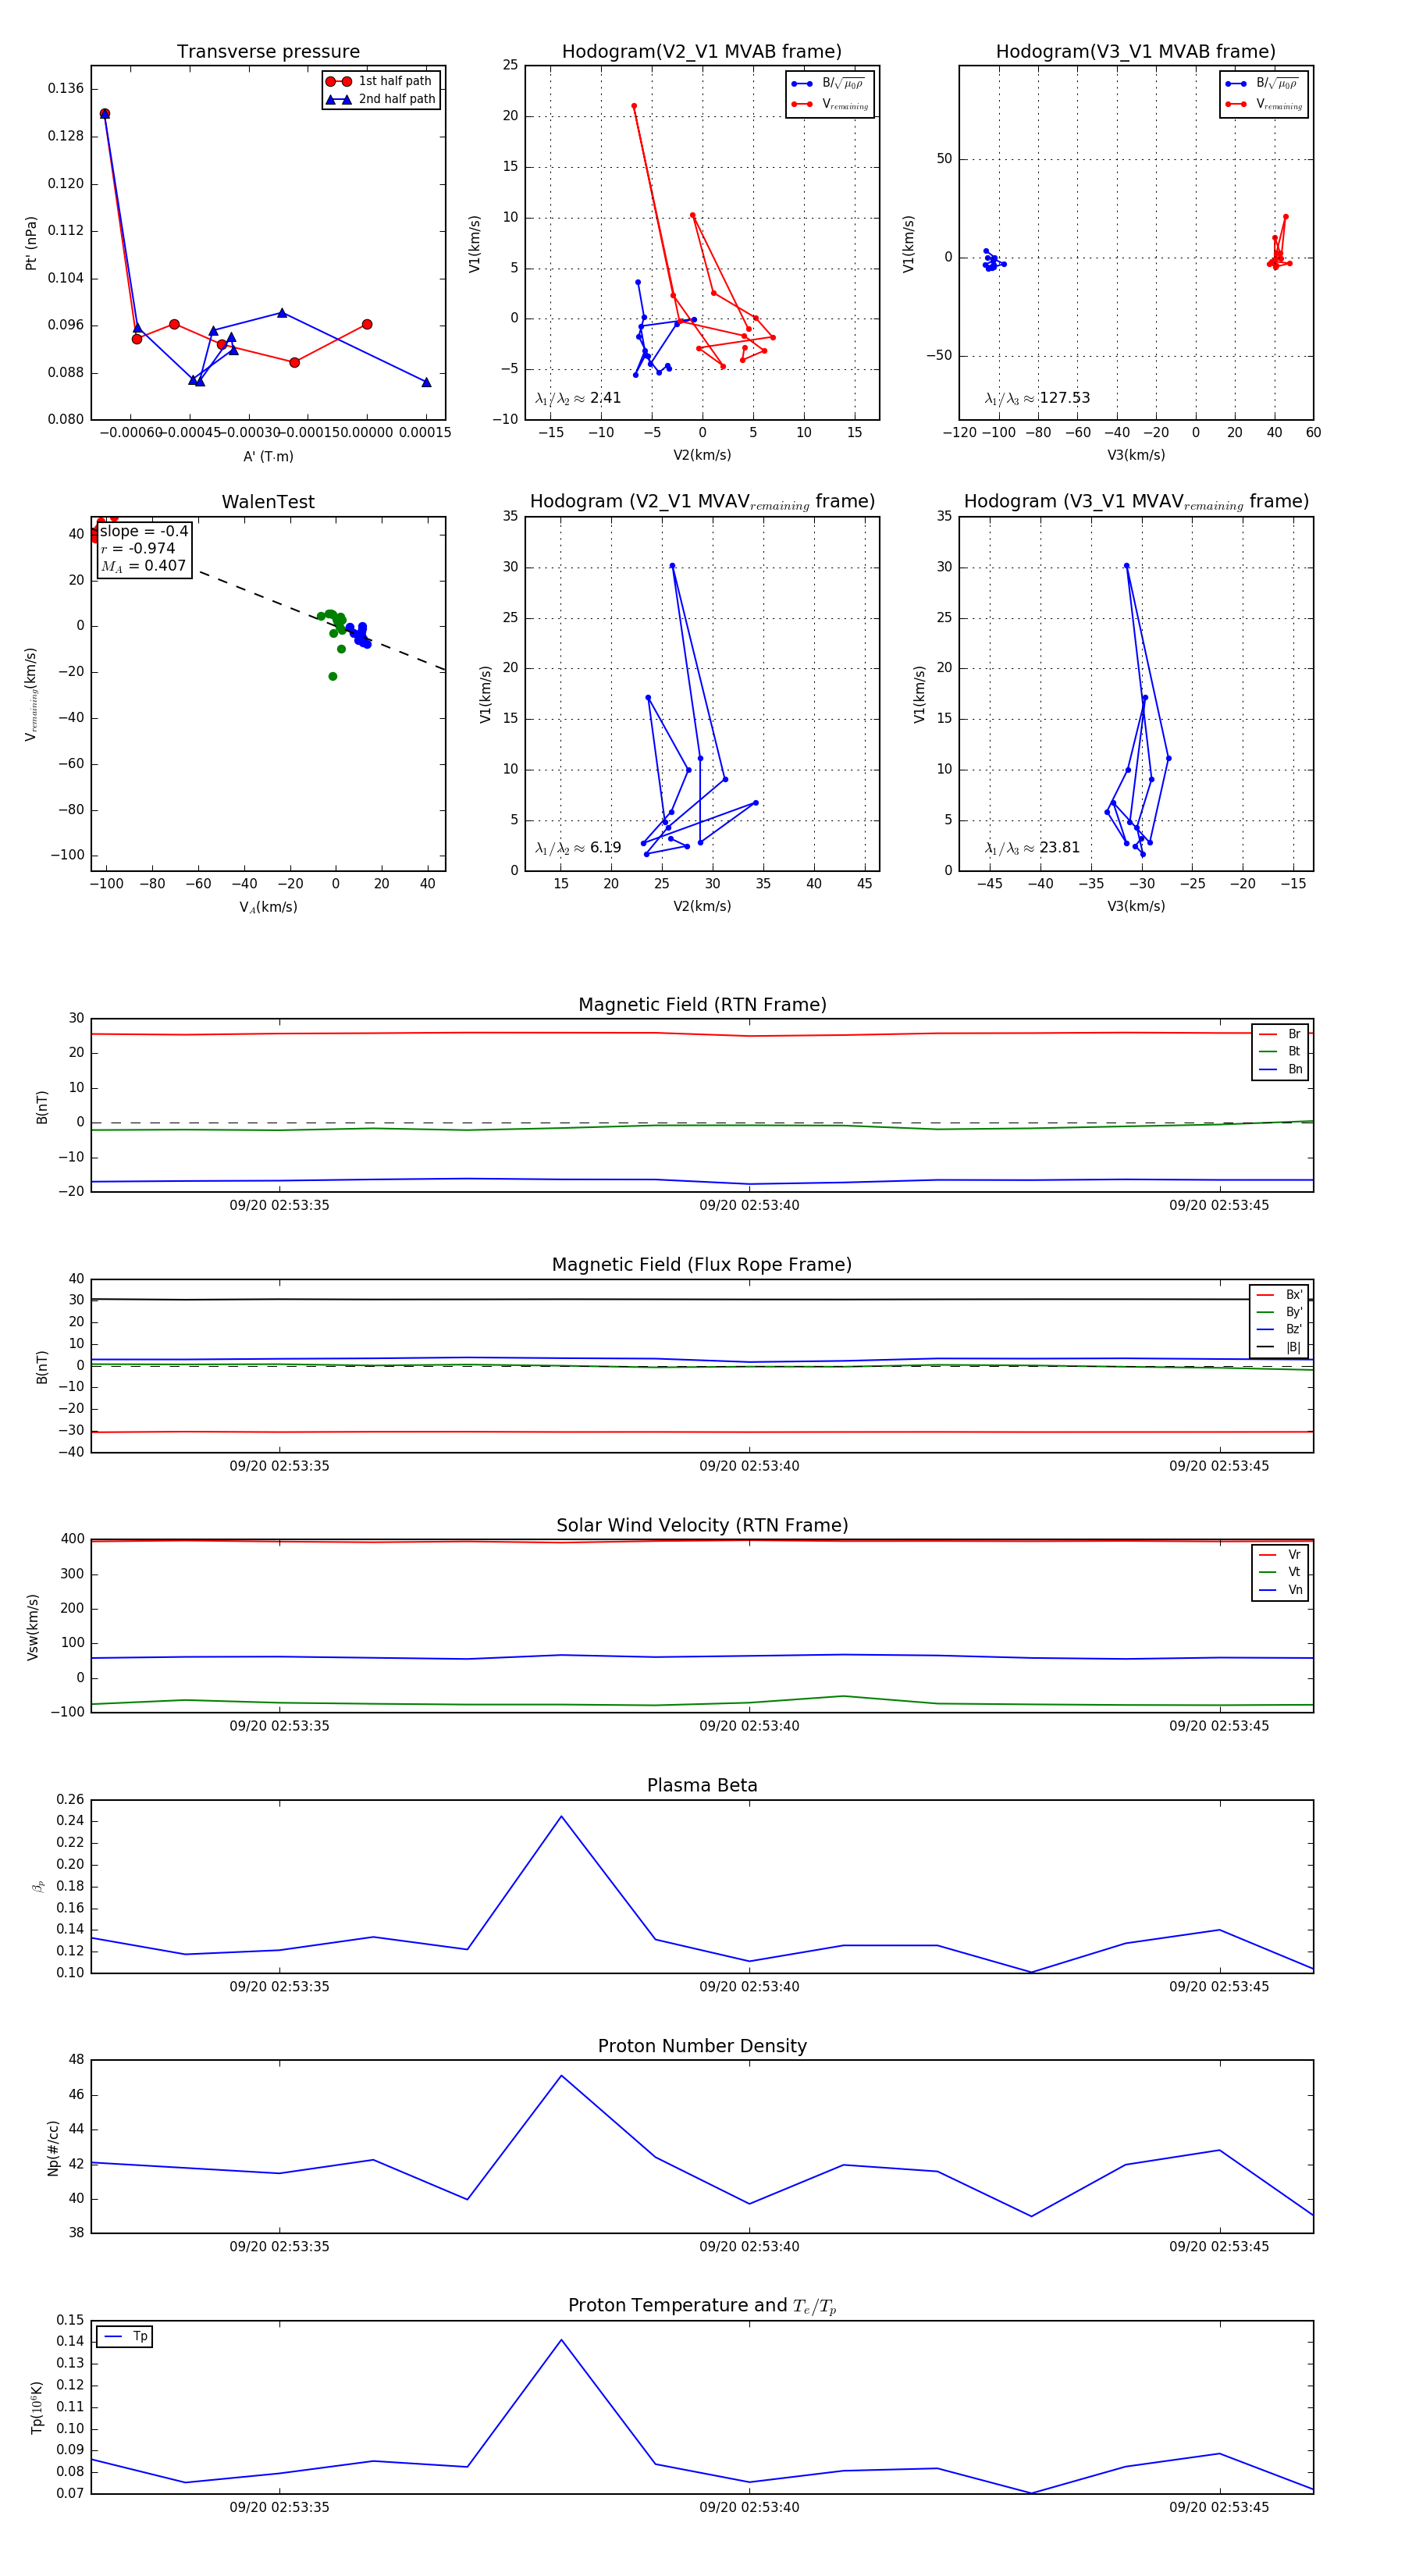This screenshot has height=2576, width=1405.
Task: Select the Br legend entry in RTN magnetic field
Action: (x=1281, y=1034)
